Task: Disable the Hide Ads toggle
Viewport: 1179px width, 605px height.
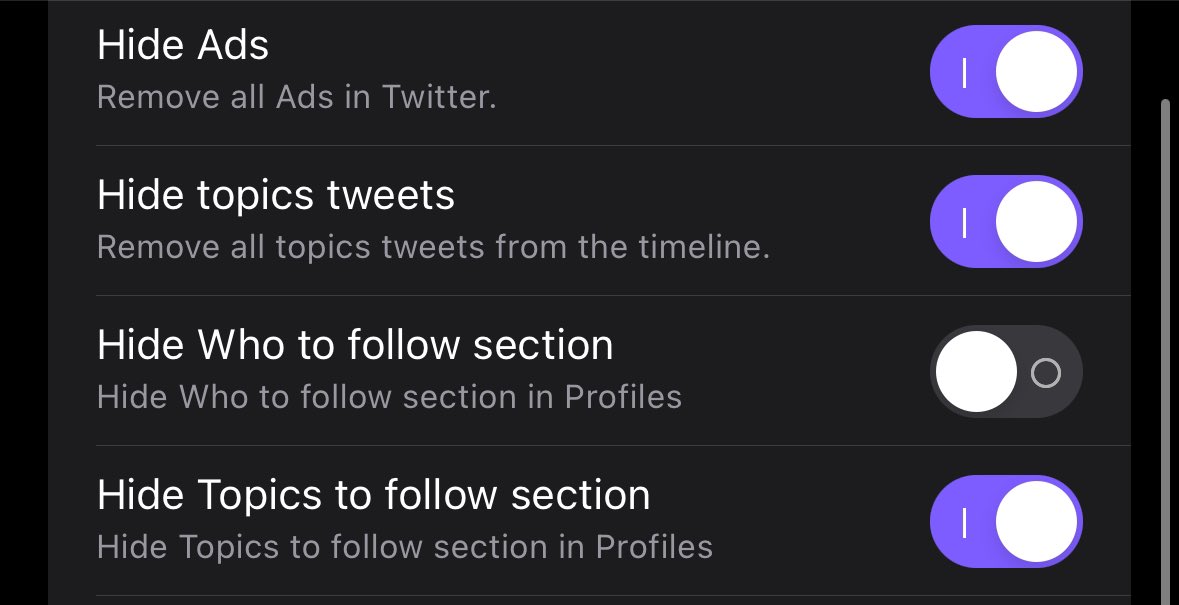Action: coord(1006,72)
